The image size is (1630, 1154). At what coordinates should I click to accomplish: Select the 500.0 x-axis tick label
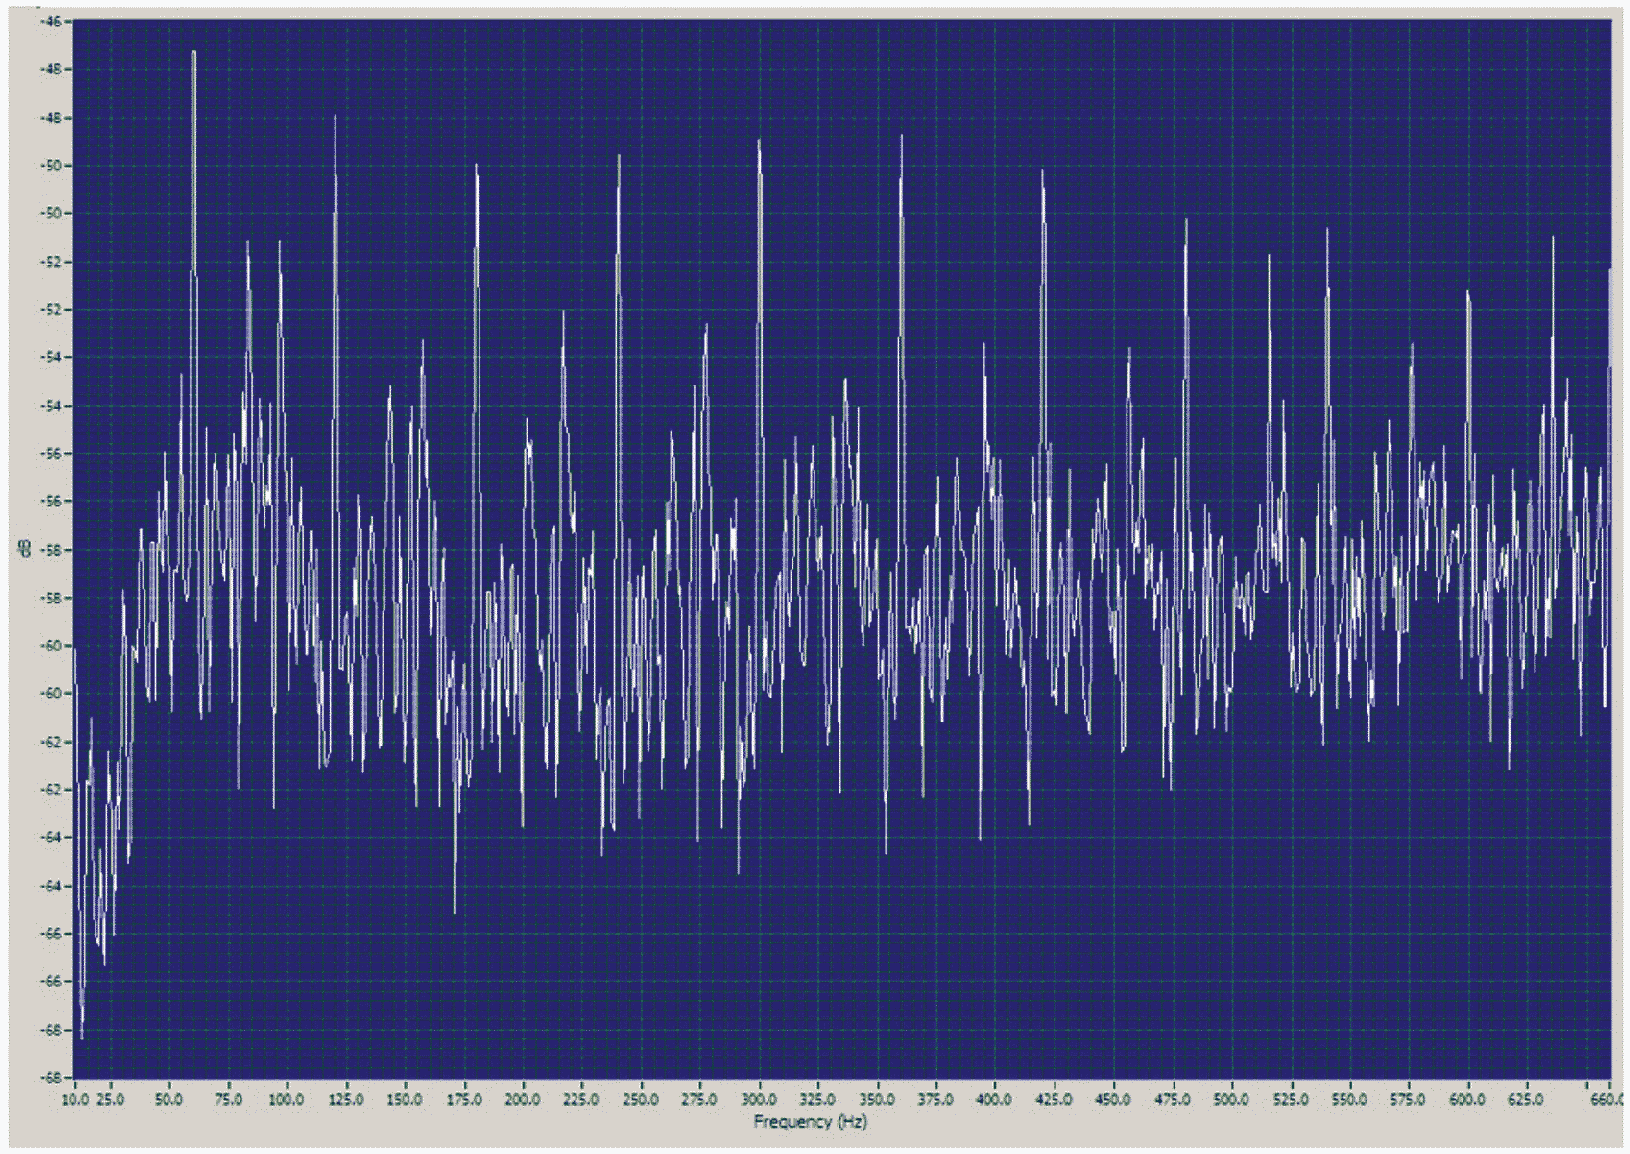coord(1231,1100)
